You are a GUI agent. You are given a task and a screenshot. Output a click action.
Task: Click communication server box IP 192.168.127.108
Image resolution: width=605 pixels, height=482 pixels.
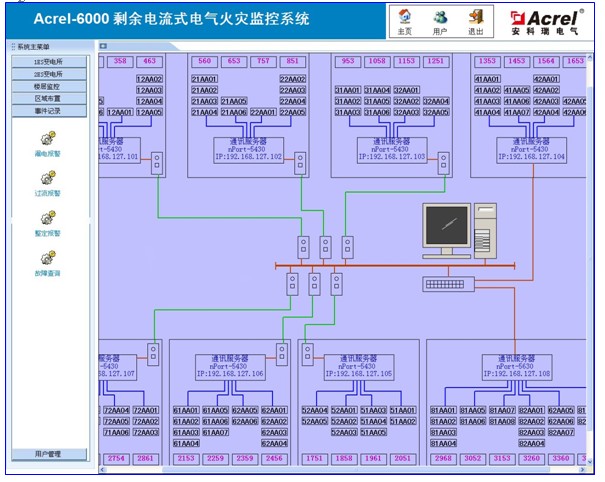tap(517, 367)
